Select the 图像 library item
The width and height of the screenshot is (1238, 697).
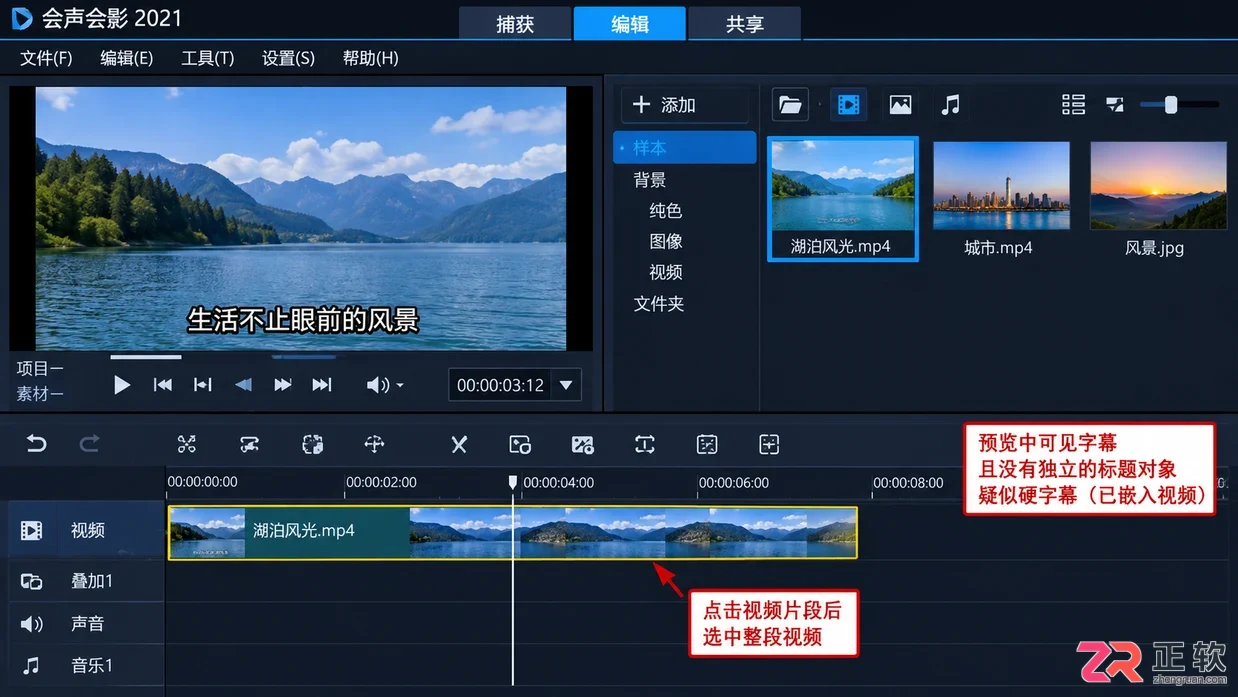[666, 242]
